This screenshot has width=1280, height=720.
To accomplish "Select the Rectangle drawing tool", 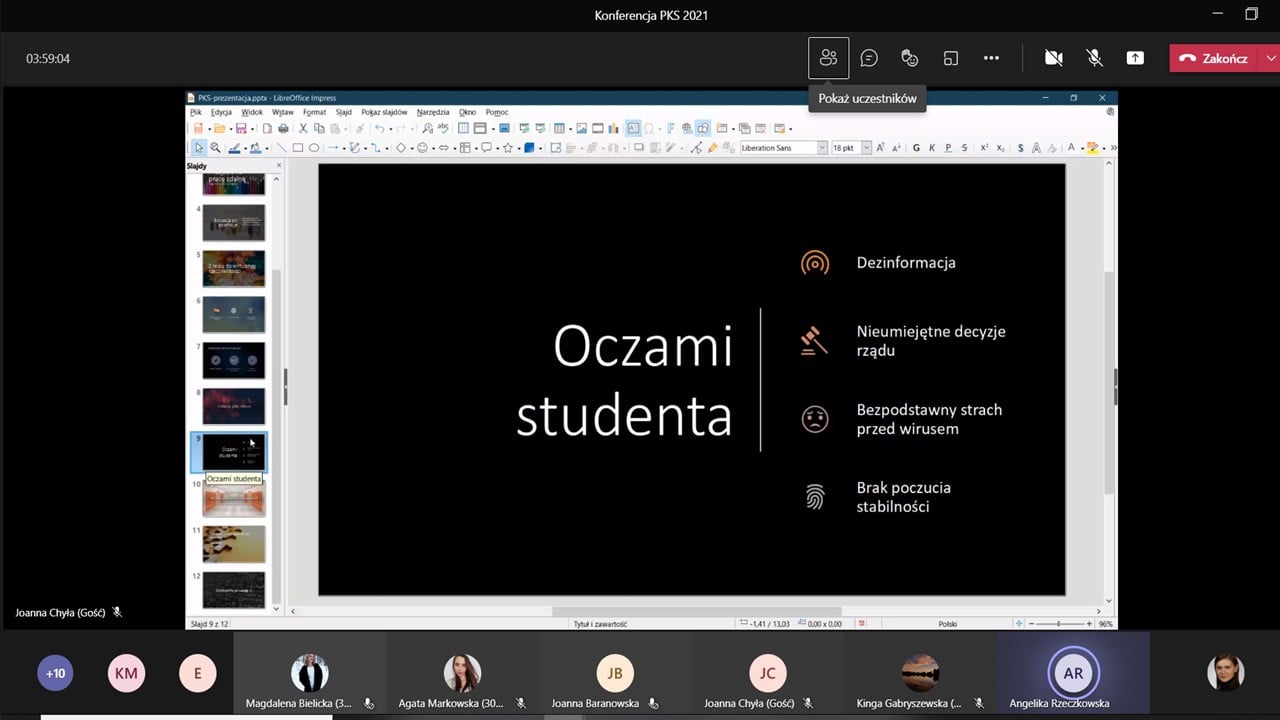I will click(x=298, y=148).
